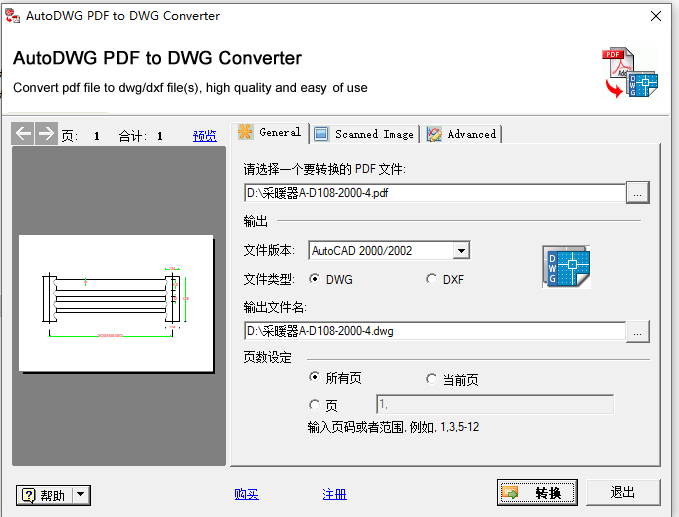Click the 输出文件名 label
The width and height of the screenshot is (679, 517).
click(275, 307)
